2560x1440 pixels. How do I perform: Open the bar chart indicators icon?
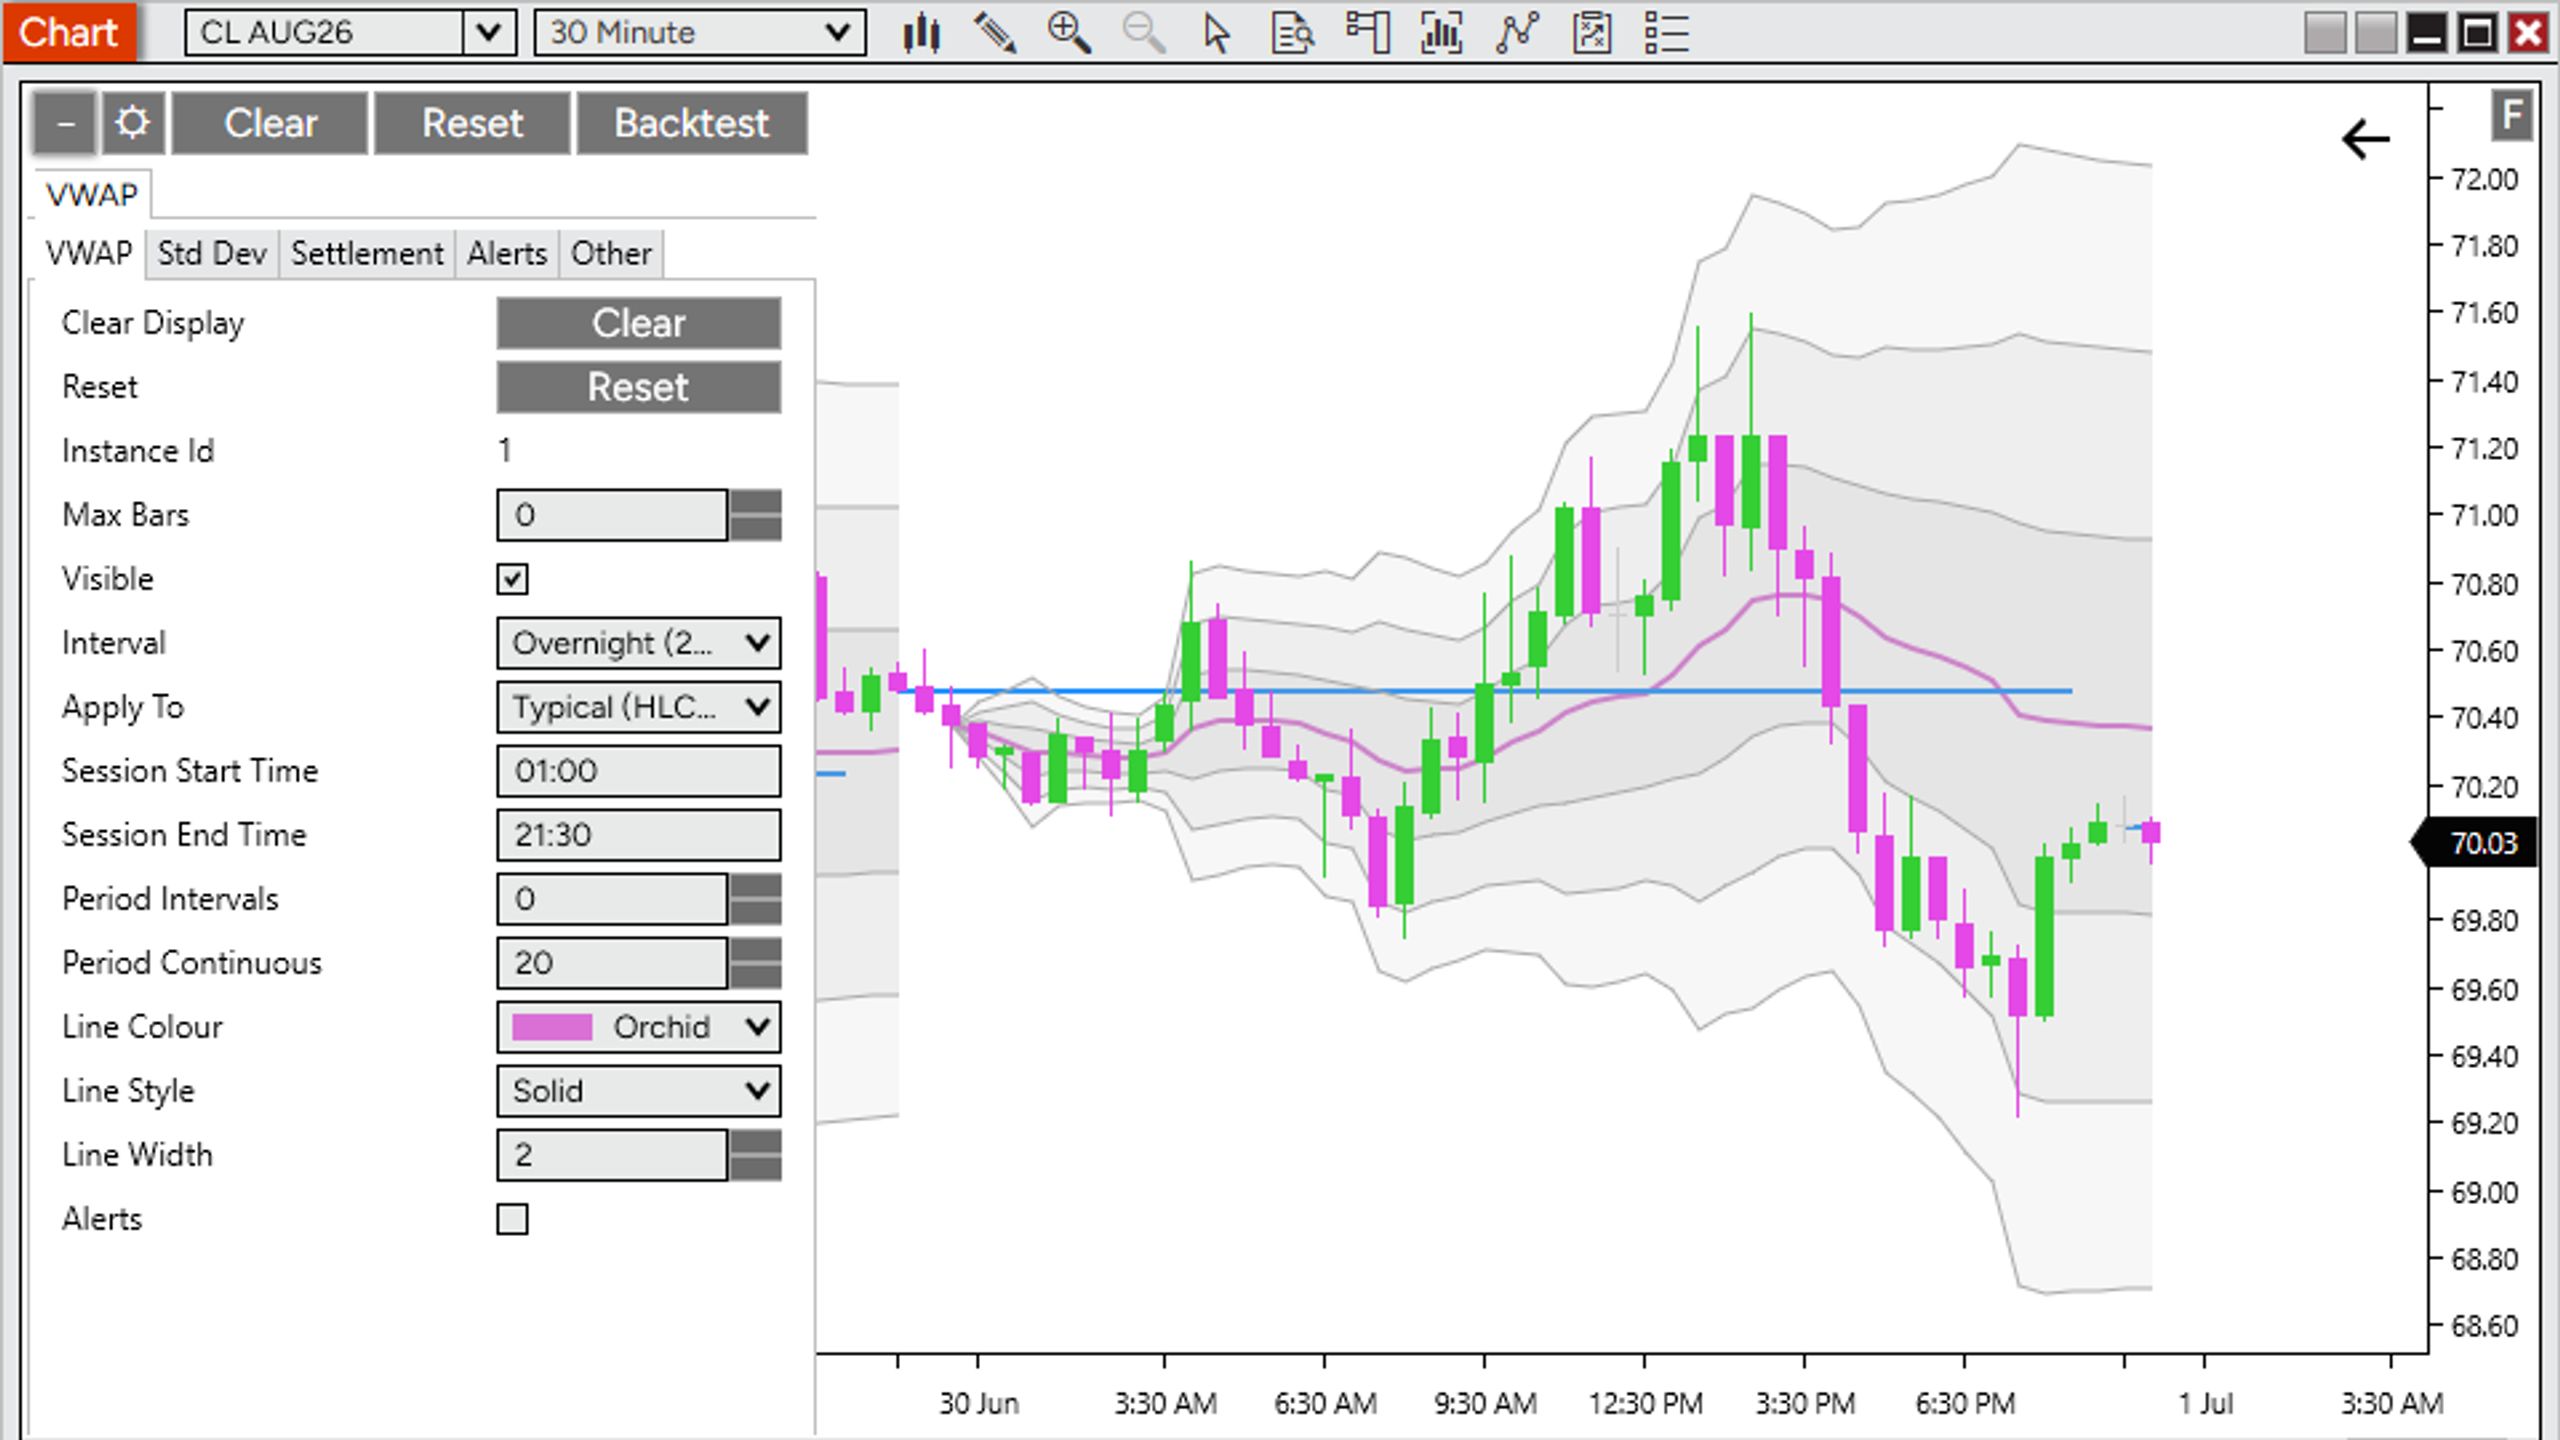pyautogui.click(x=1441, y=33)
